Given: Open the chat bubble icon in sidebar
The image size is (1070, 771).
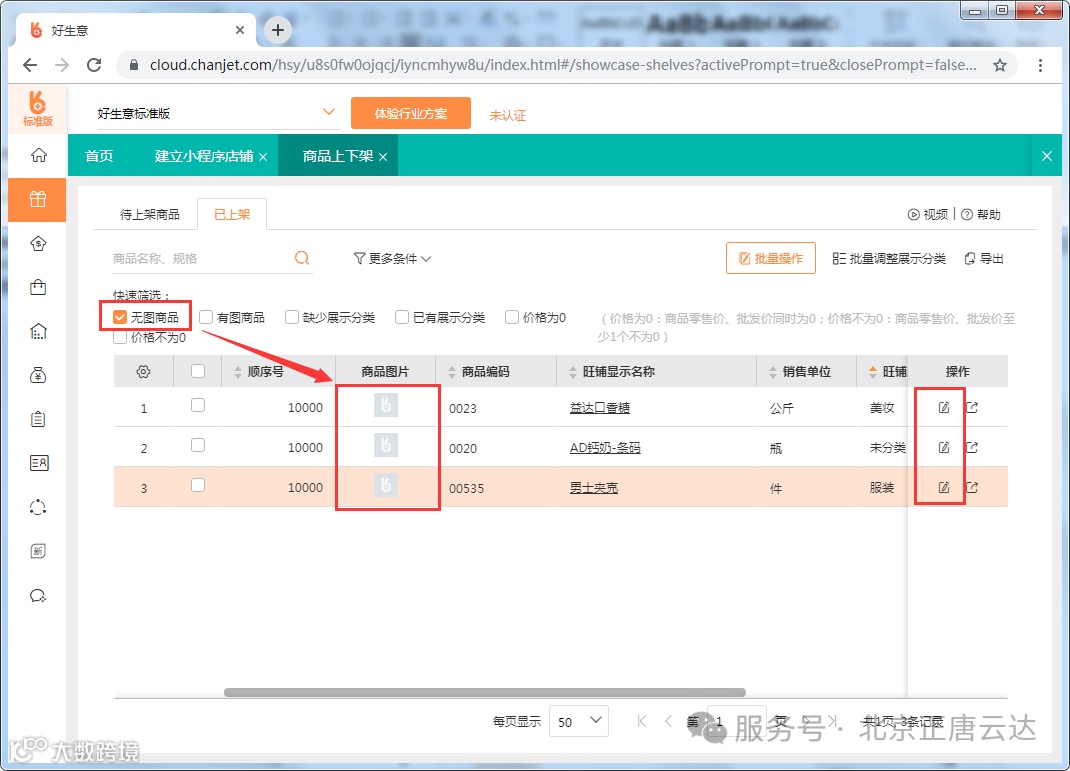Looking at the screenshot, I should [38, 596].
